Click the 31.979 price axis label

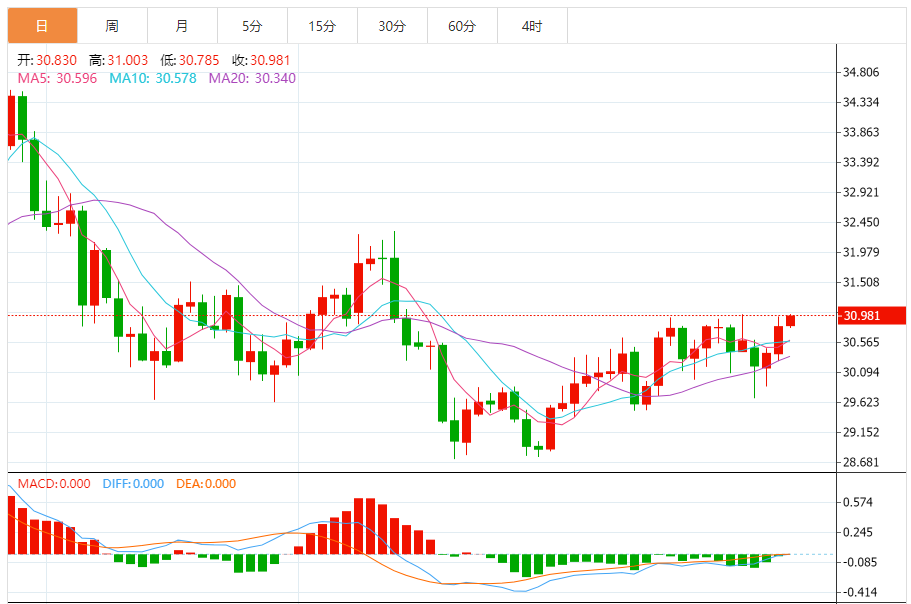861,252
